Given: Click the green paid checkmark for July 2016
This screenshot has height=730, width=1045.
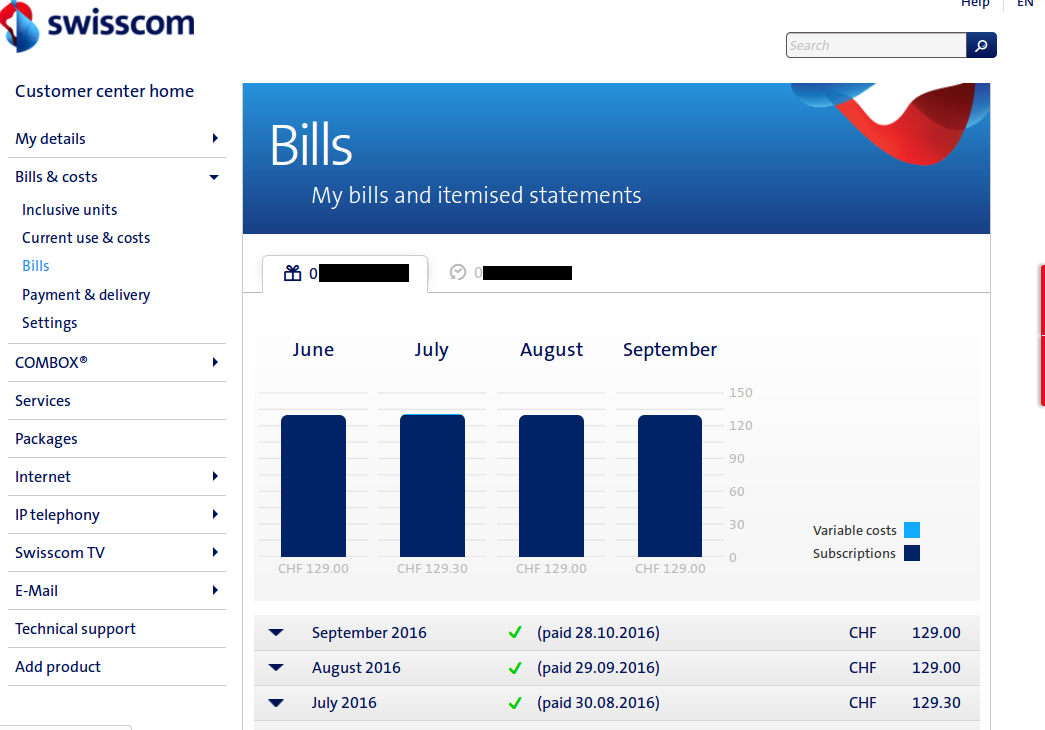Looking at the screenshot, I should [x=515, y=702].
